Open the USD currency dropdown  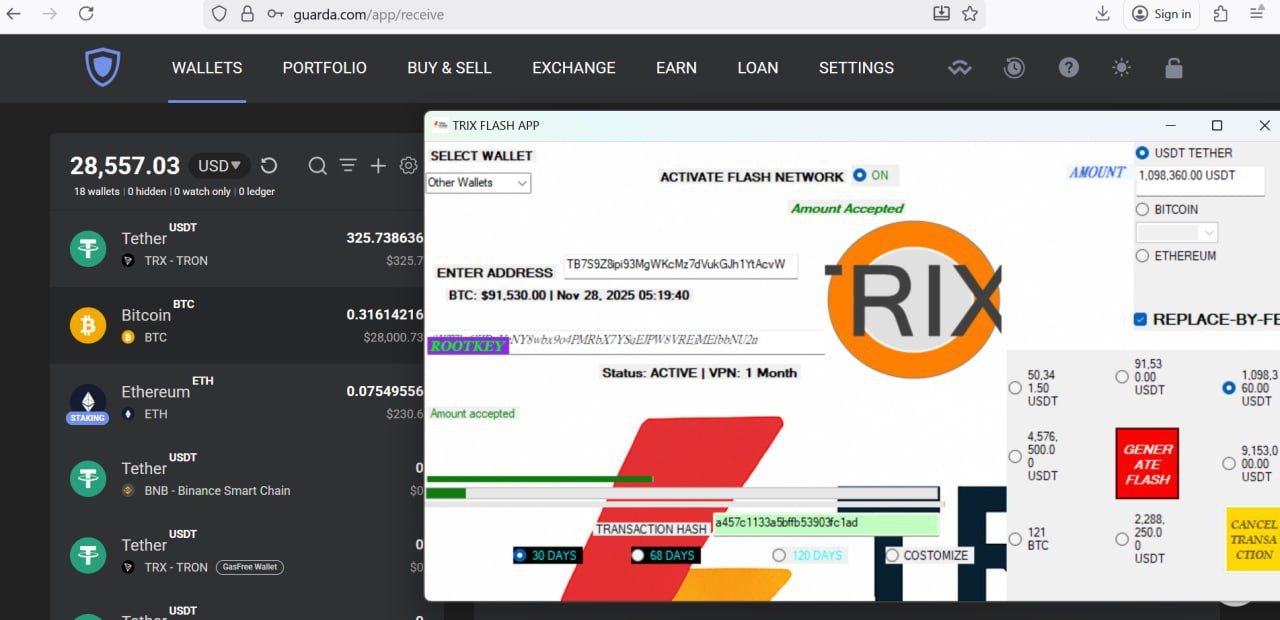218,165
